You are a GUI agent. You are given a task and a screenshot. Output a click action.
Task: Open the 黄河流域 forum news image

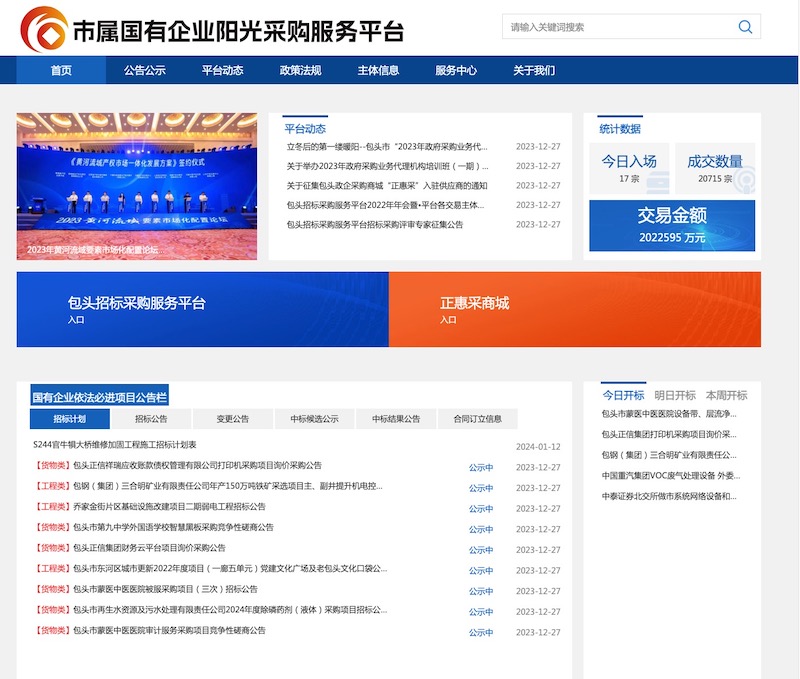(136, 186)
